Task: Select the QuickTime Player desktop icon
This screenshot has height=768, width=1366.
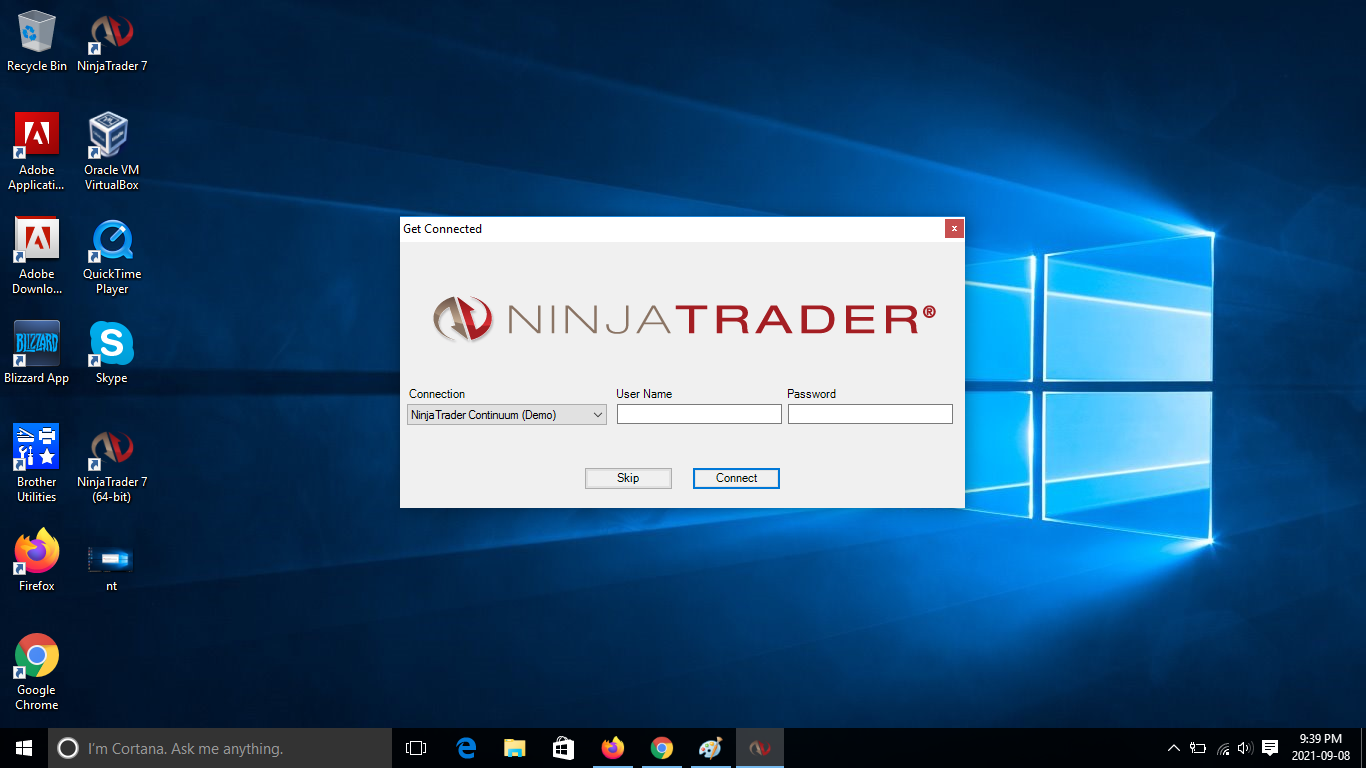Action: coord(112,256)
